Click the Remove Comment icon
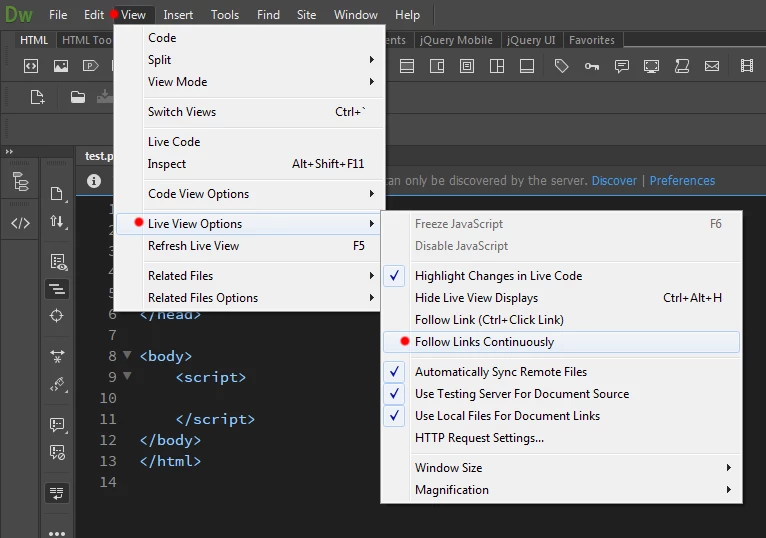 pyautogui.click(x=57, y=452)
